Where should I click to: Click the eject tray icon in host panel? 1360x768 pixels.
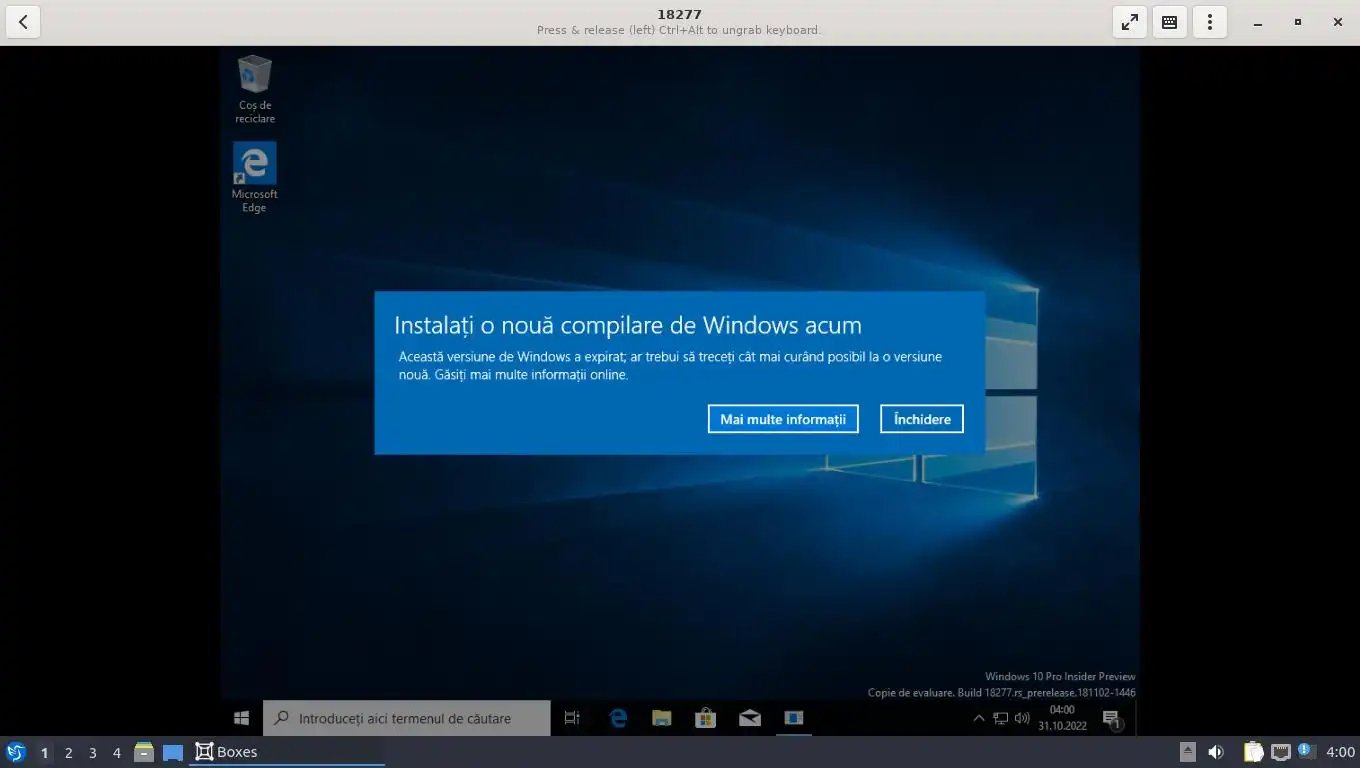point(1188,752)
